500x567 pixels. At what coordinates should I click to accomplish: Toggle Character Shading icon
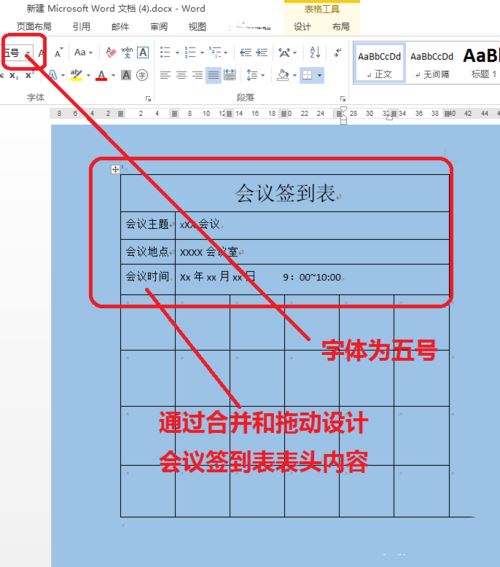pyautogui.click(x=126, y=75)
